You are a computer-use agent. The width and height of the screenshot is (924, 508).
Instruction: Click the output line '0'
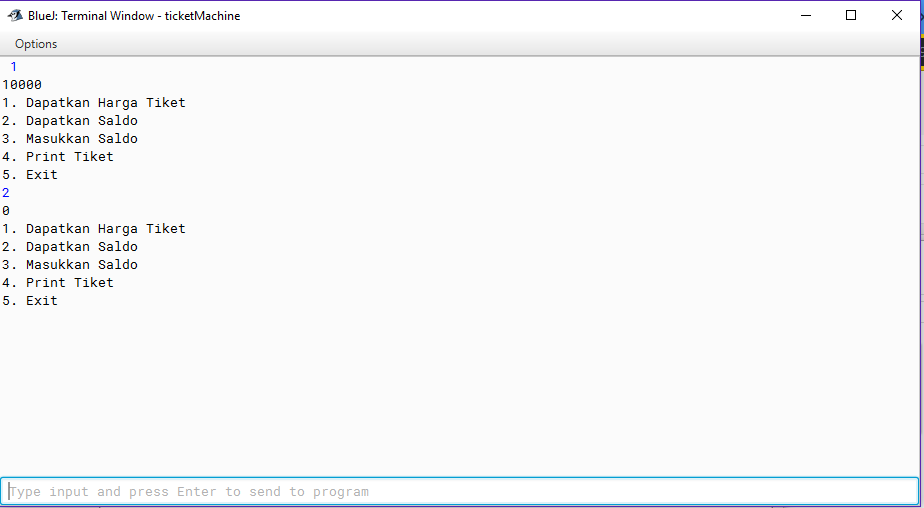point(6,211)
